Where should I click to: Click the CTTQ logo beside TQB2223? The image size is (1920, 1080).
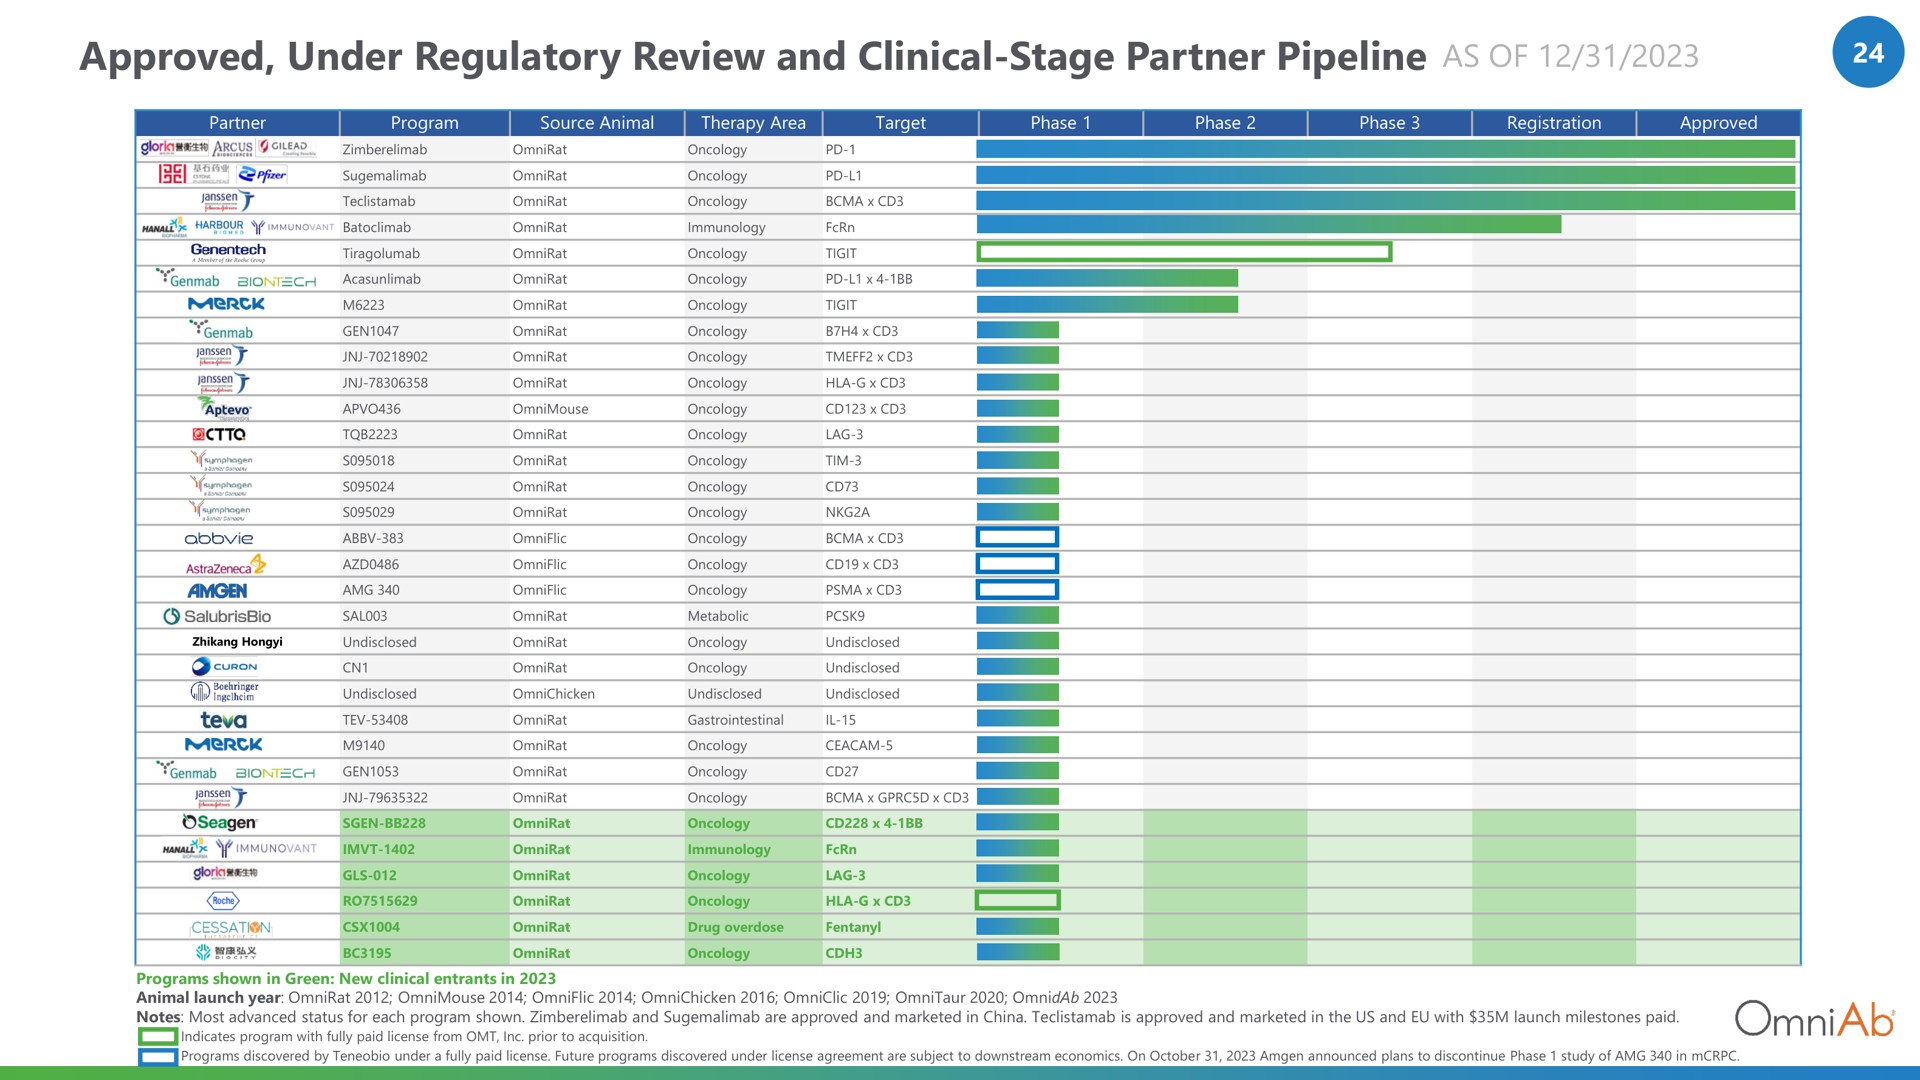pos(219,434)
